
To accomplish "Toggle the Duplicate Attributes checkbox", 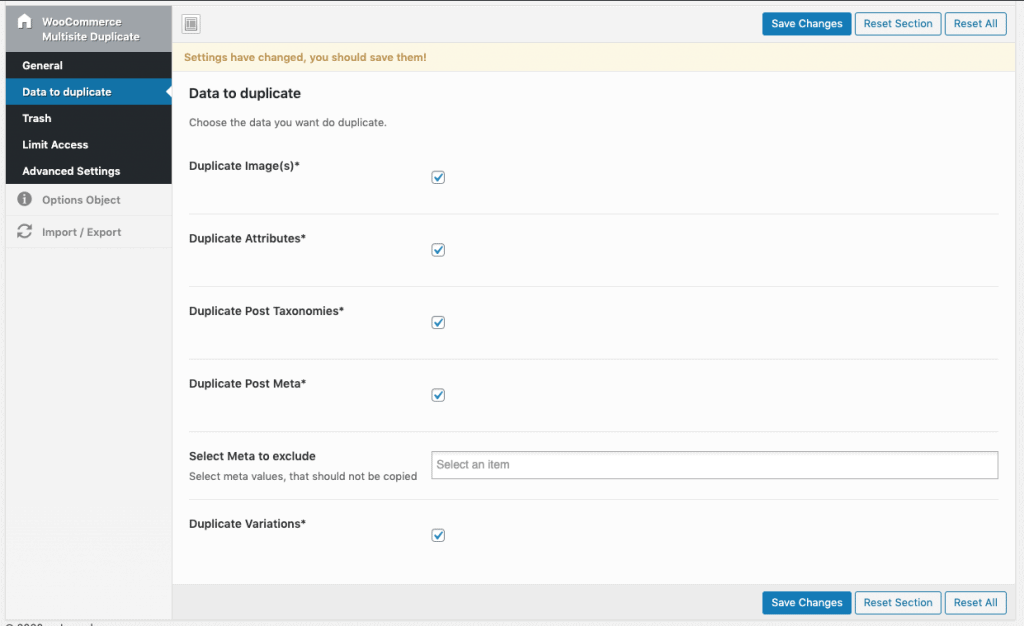I will pos(438,250).
